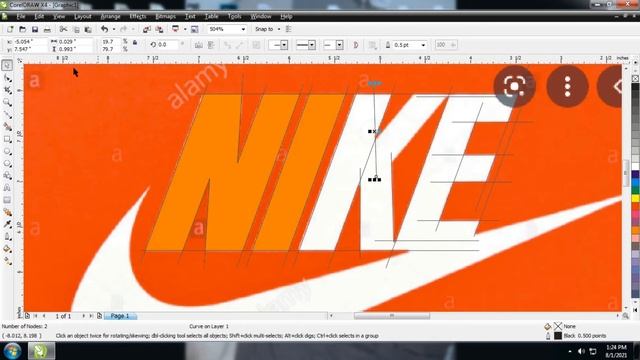Click the no-color X swatch in palette
The height and width of the screenshot is (360, 640).
tap(636, 78)
